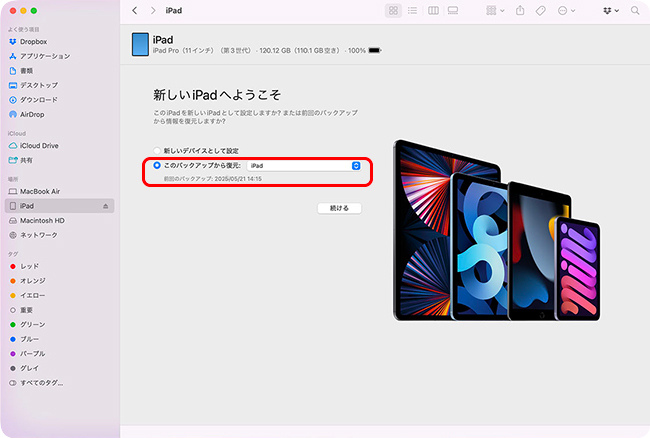
Task: Open the Dropbox toolbar menu
Action: [x=611, y=11]
